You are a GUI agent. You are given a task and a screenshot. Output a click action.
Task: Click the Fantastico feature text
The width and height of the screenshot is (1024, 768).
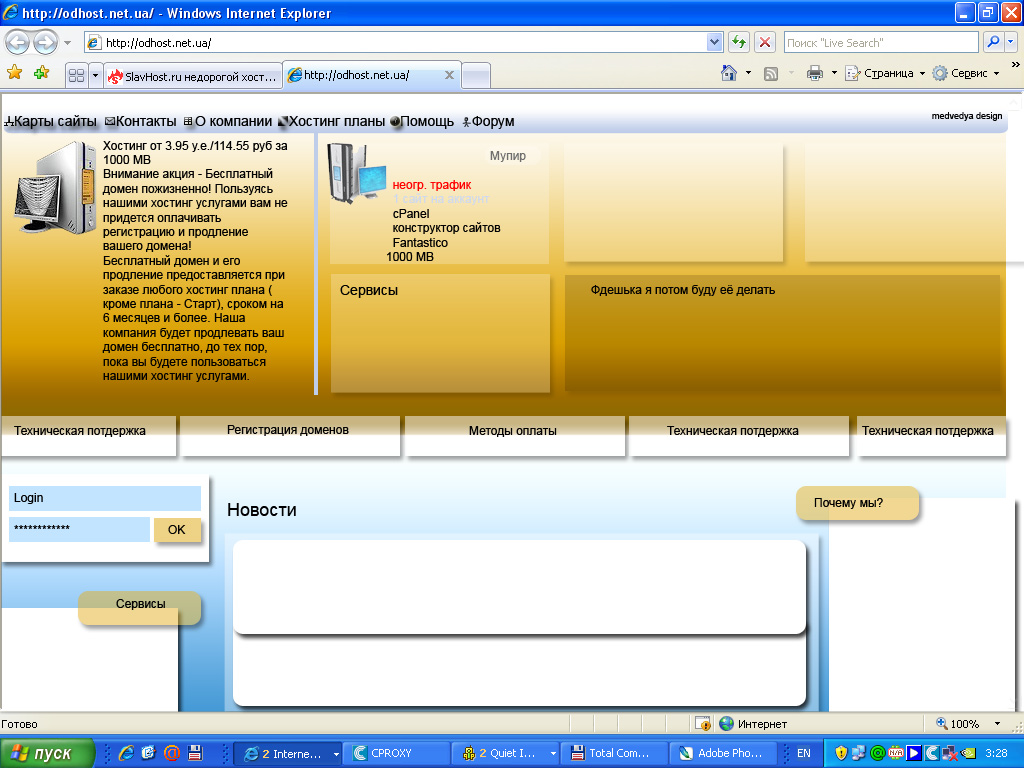click(x=420, y=242)
